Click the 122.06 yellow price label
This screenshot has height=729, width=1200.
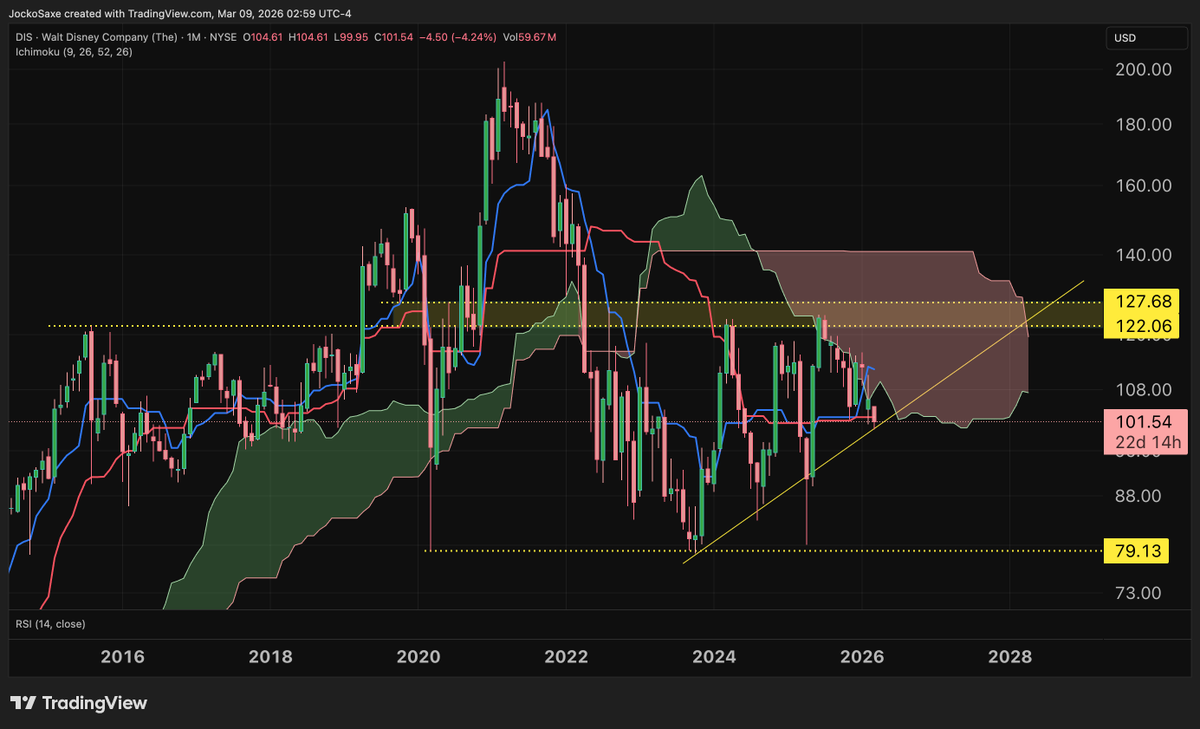point(1142,326)
